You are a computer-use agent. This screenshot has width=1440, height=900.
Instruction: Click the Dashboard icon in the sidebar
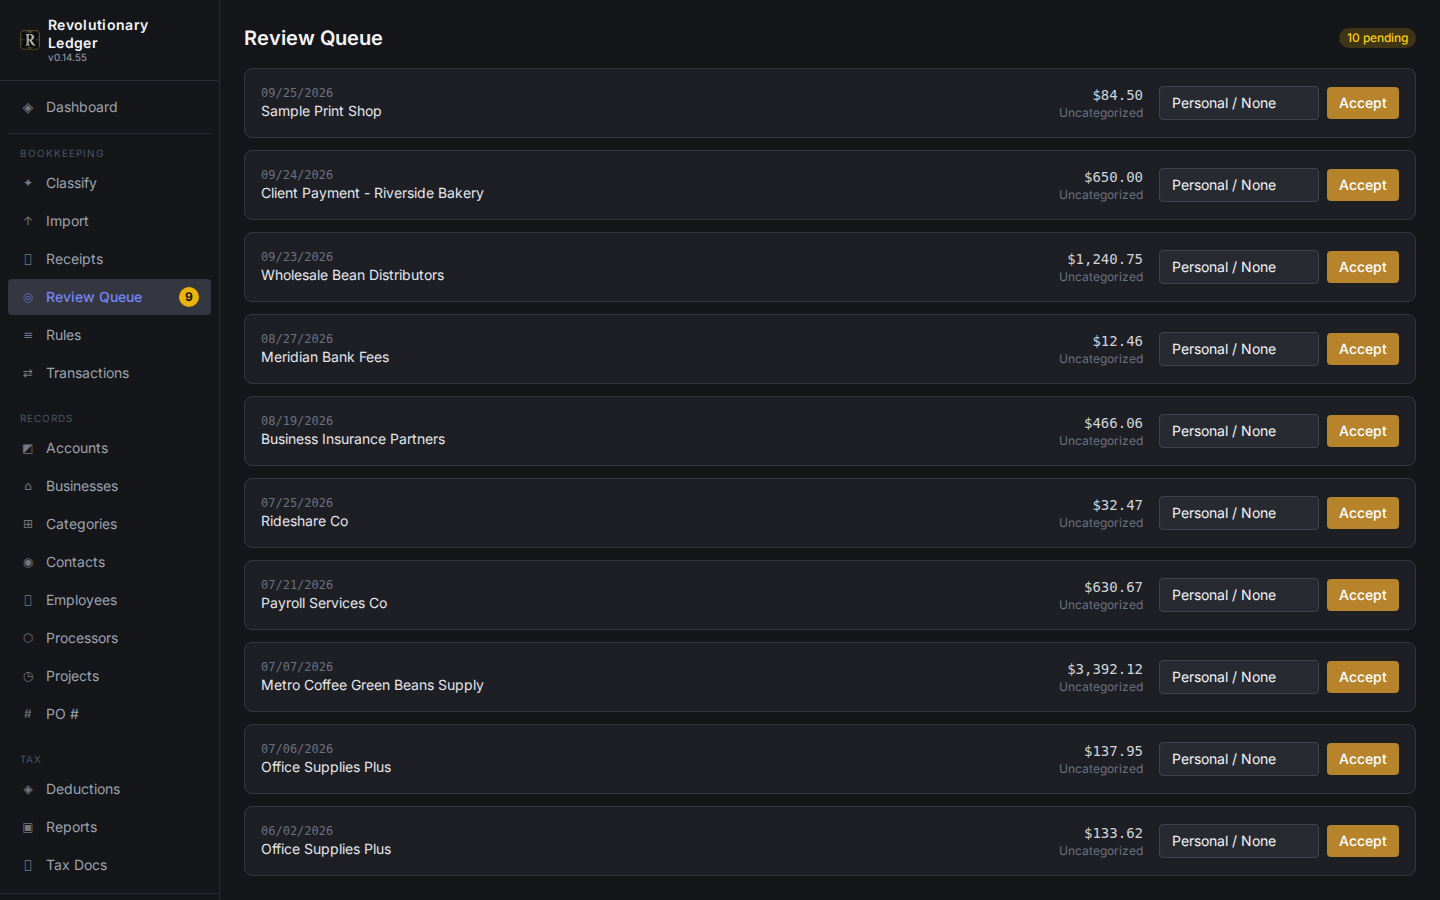28,108
